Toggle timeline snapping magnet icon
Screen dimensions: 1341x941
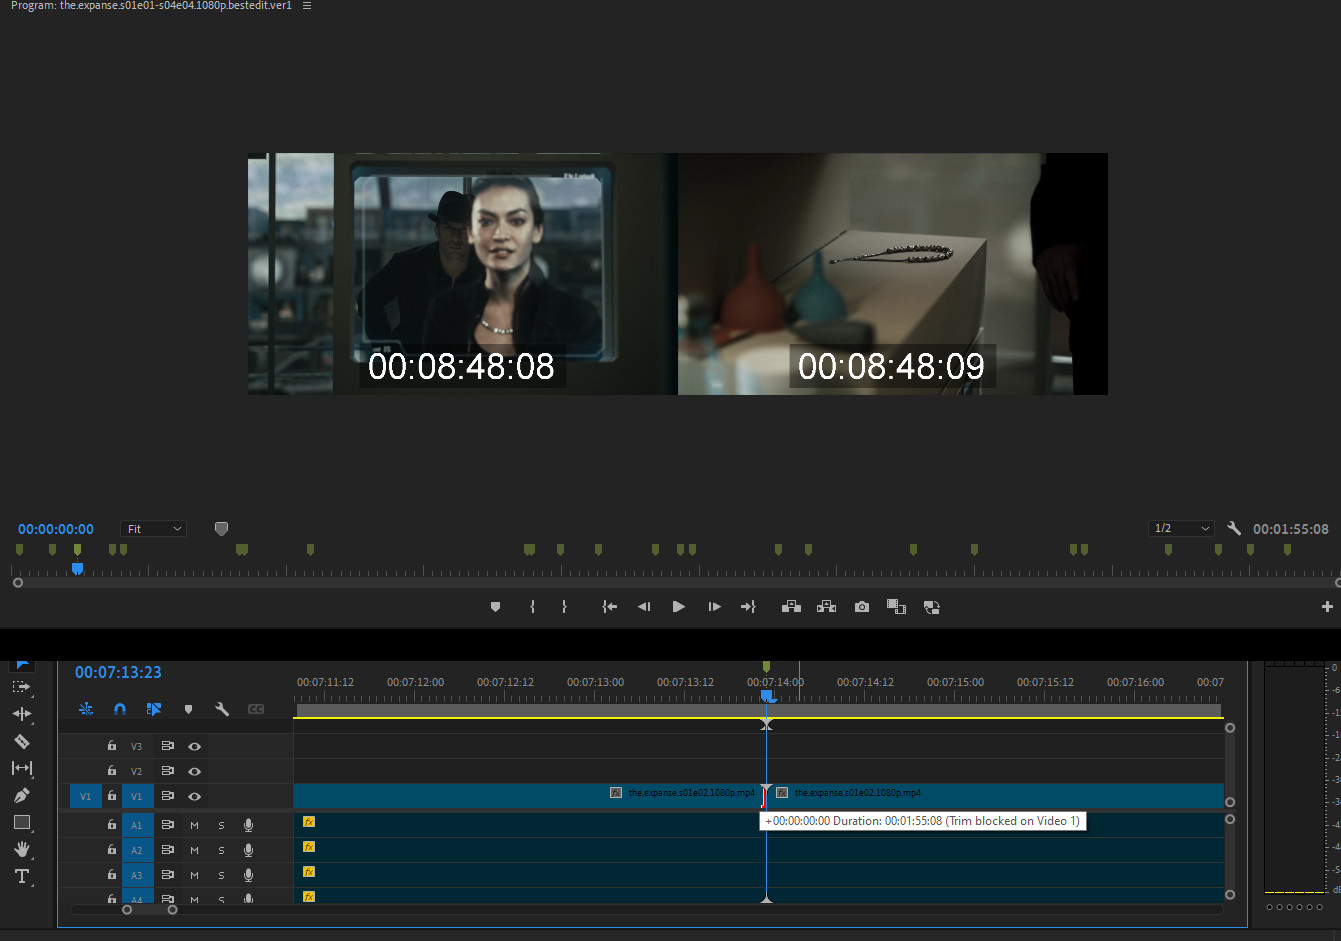[x=120, y=709]
